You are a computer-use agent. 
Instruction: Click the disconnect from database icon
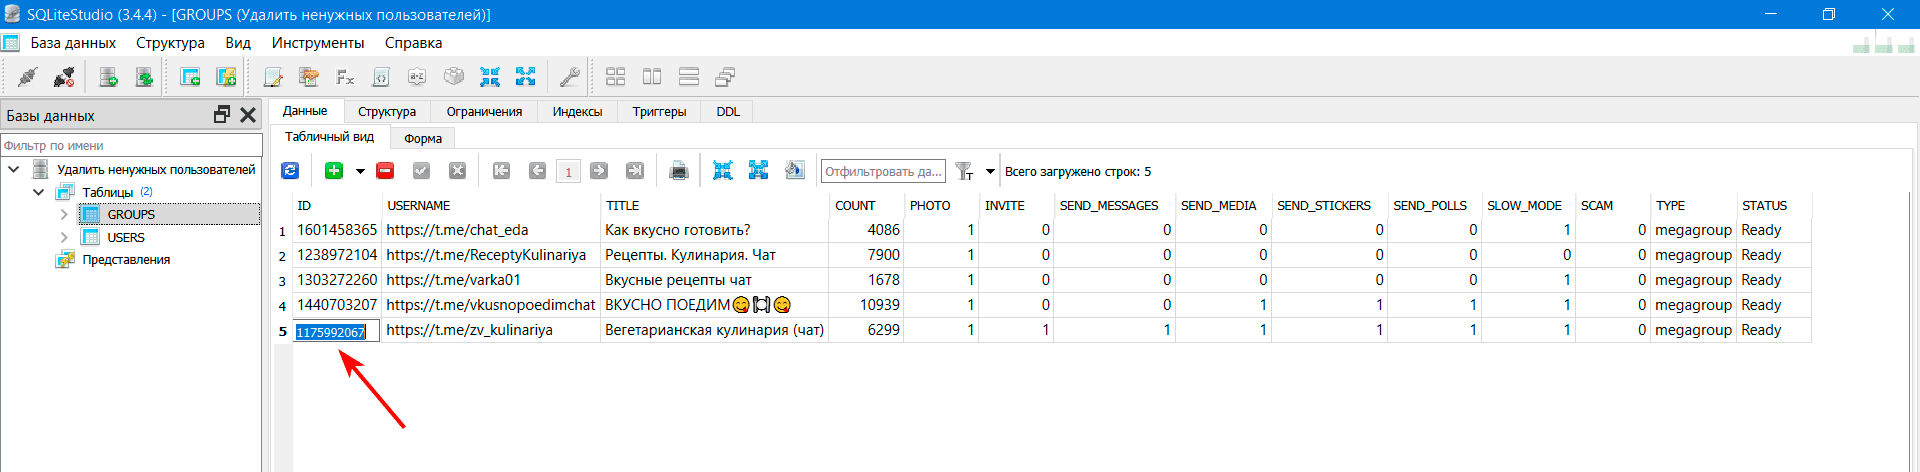coord(64,77)
